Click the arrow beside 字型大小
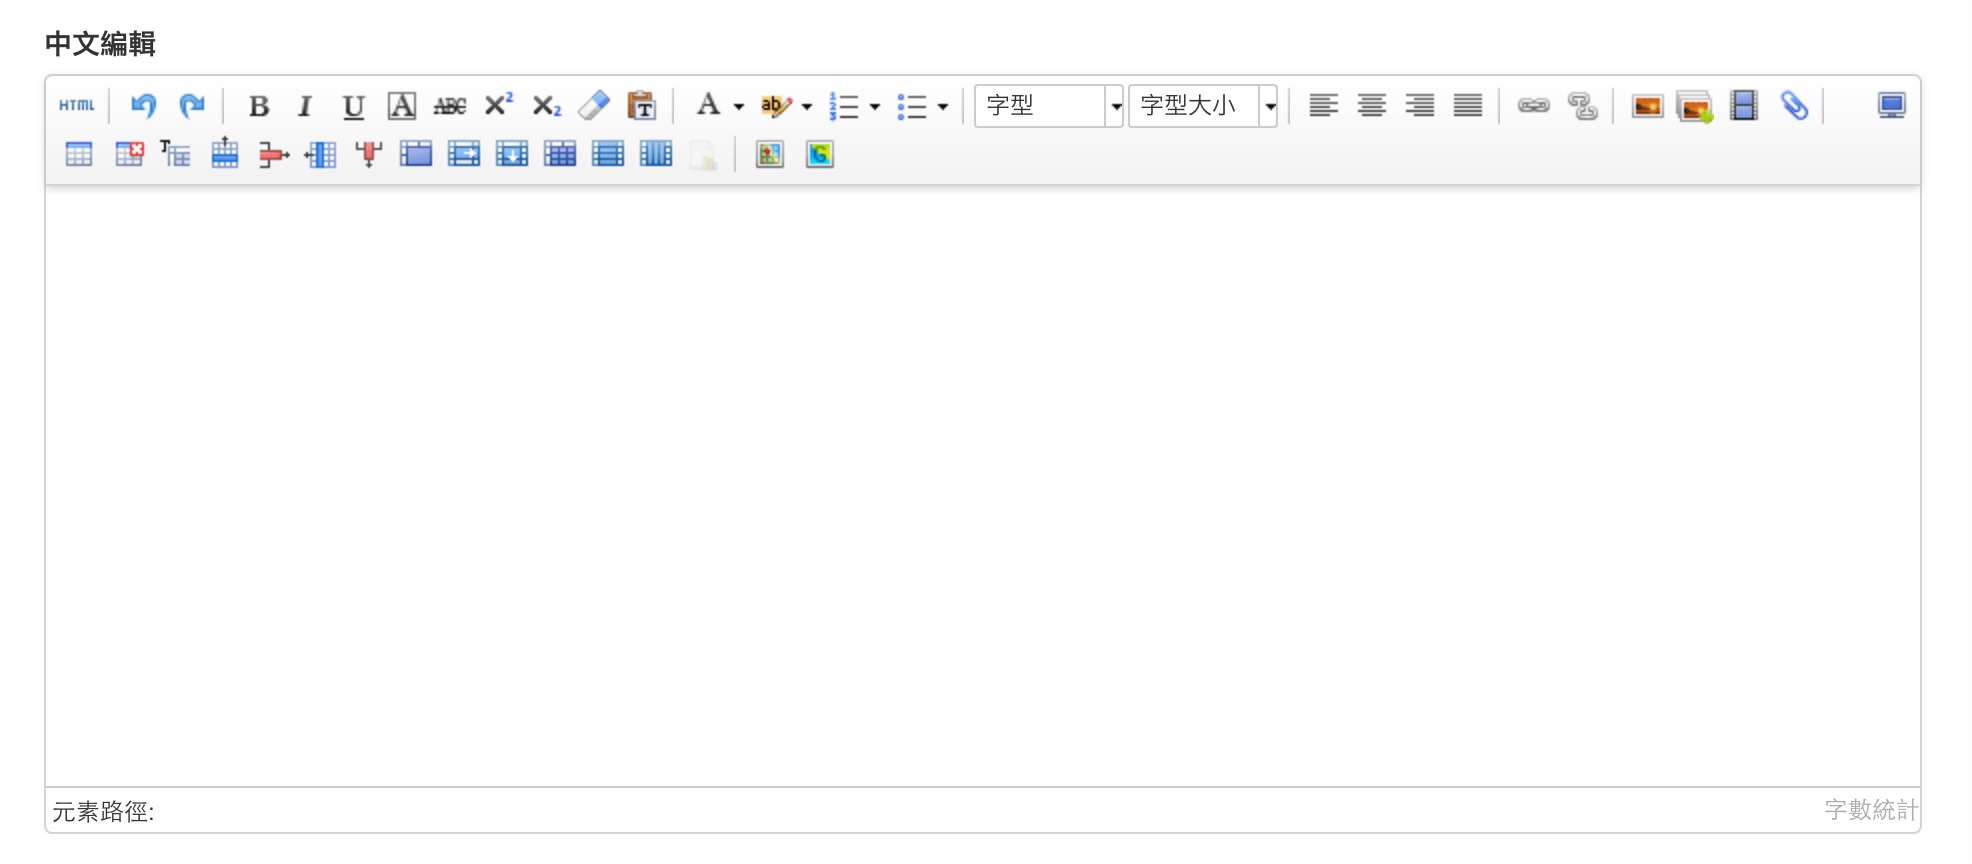Image resolution: width=1972 pixels, height=864 pixels. (1269, 106)
